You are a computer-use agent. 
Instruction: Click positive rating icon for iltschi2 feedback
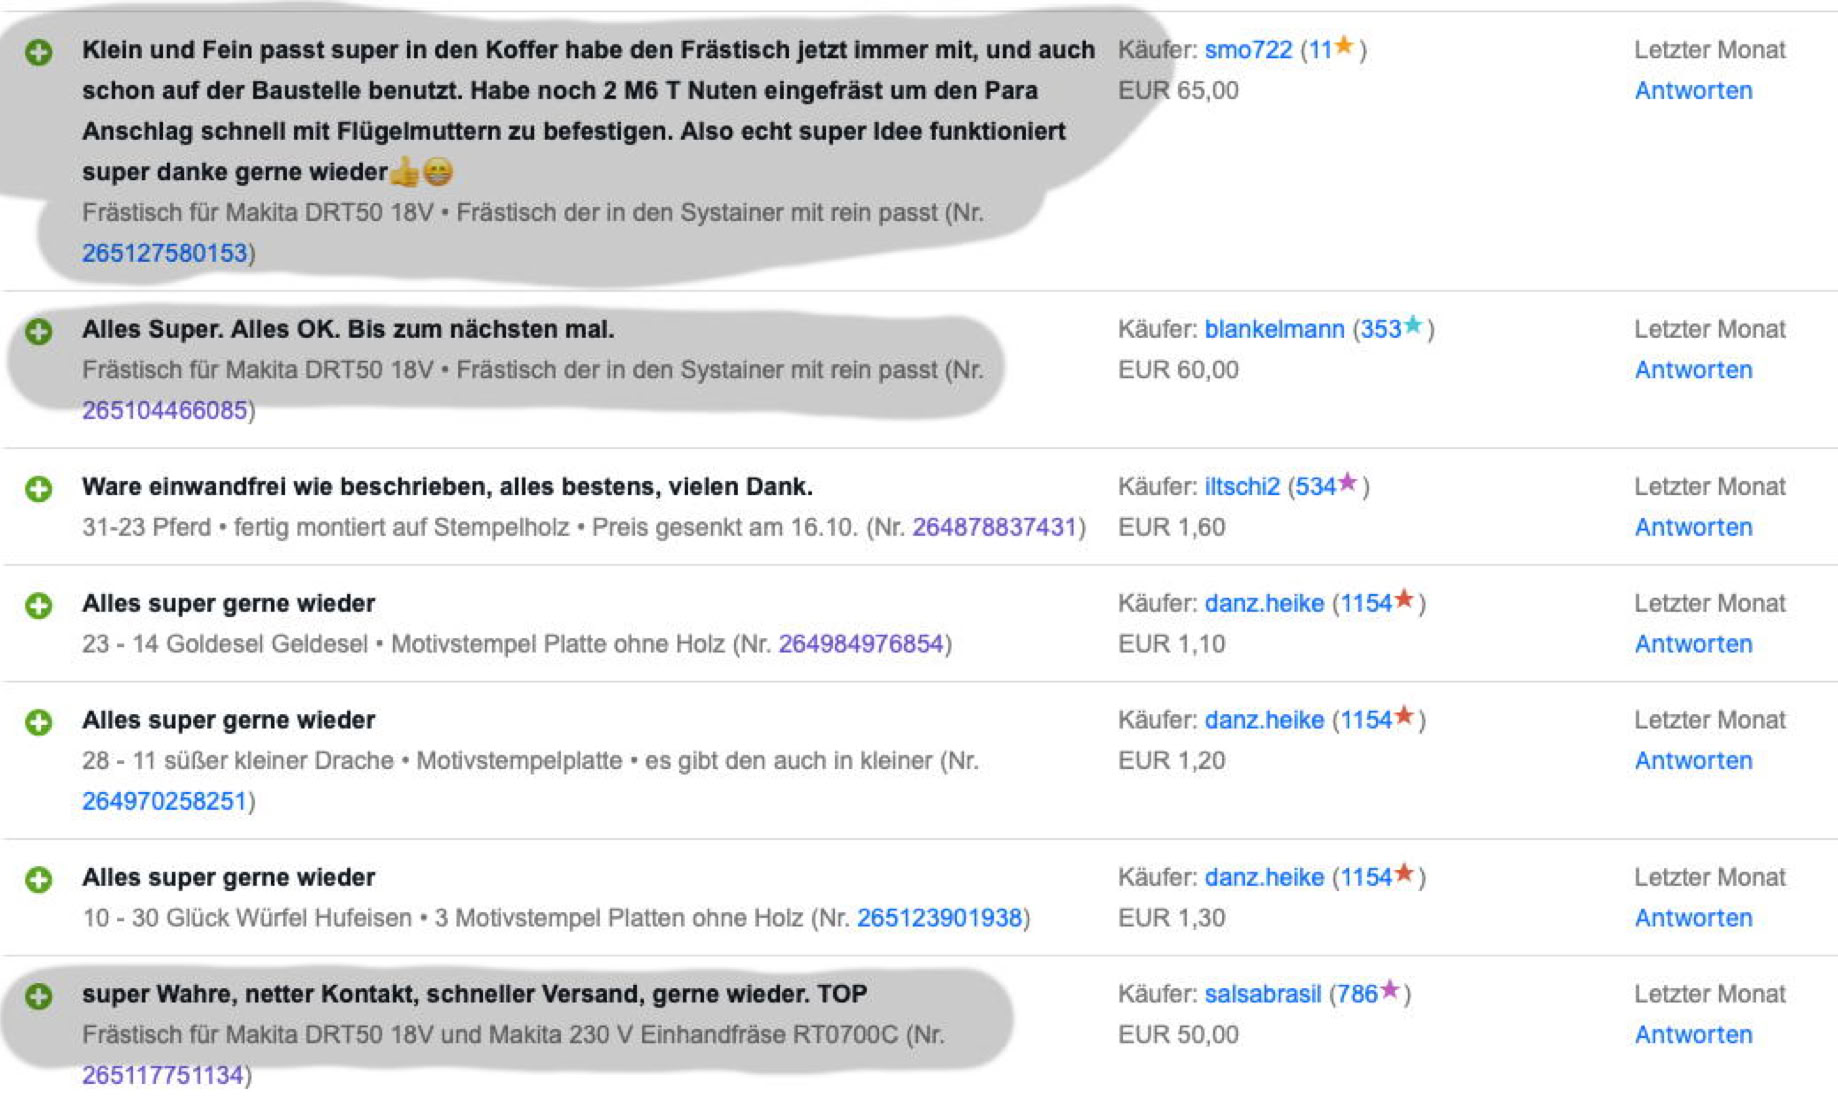(x=39, y=488)
